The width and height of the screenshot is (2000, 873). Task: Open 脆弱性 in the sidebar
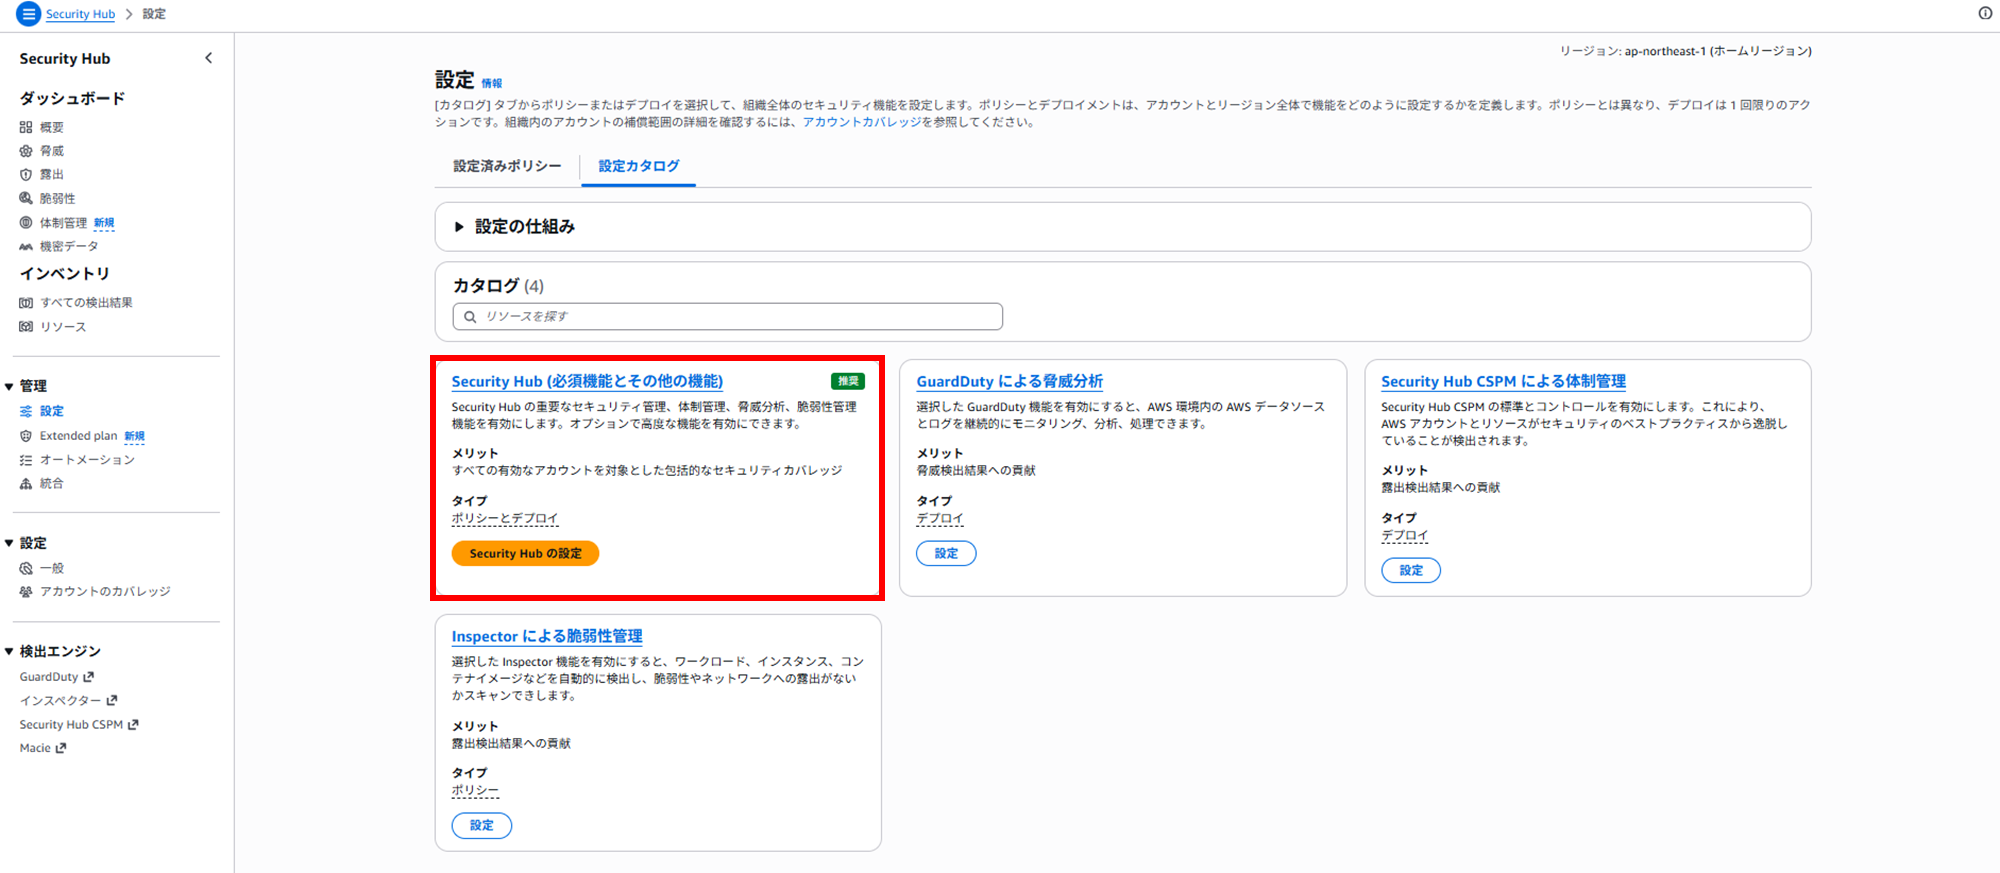(57, 199)
